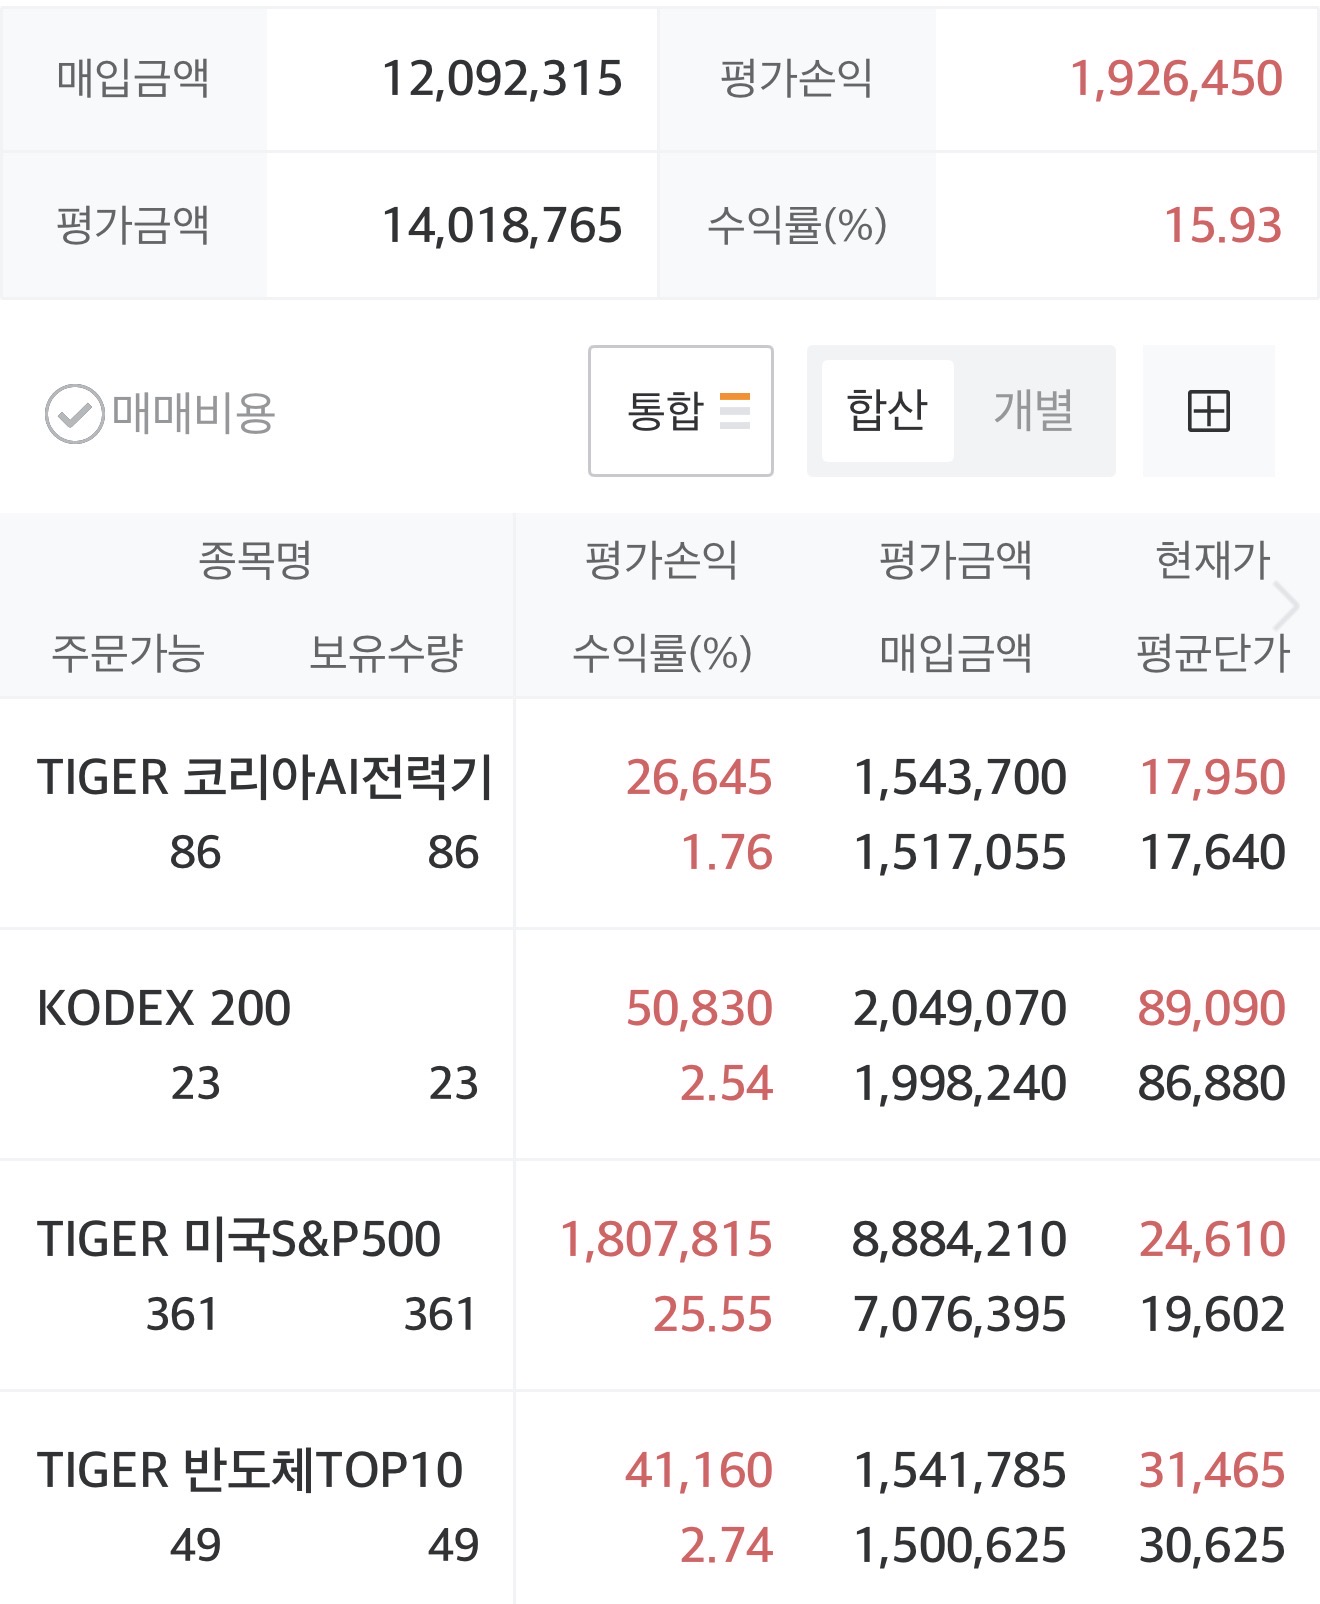This screenshot has width=1320, height=1604.
Task: Open the KODEX 200 holding
Action: (x=164, y=1008)
